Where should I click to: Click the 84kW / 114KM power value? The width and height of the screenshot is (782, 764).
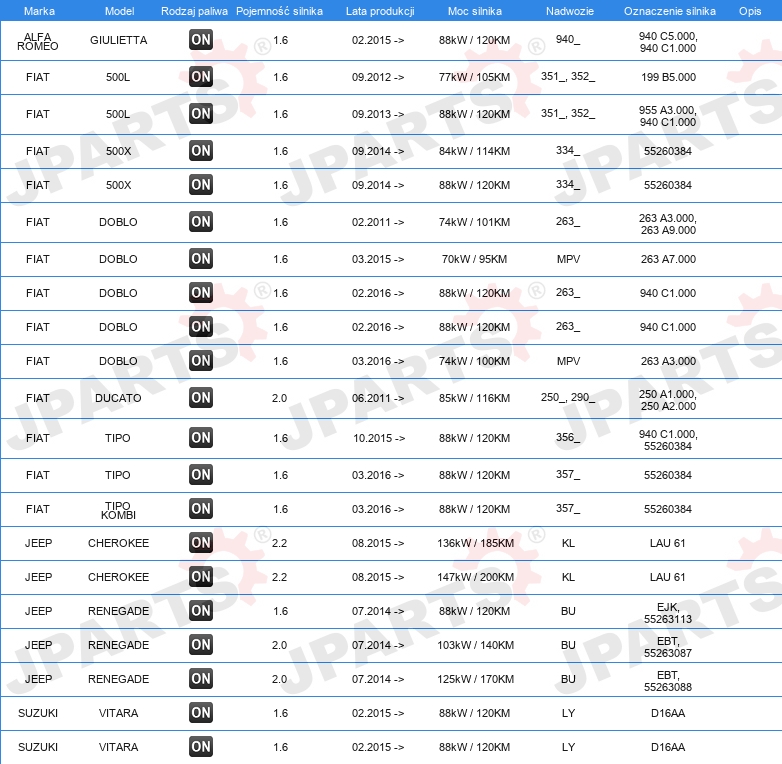click(x=474, y=151)
